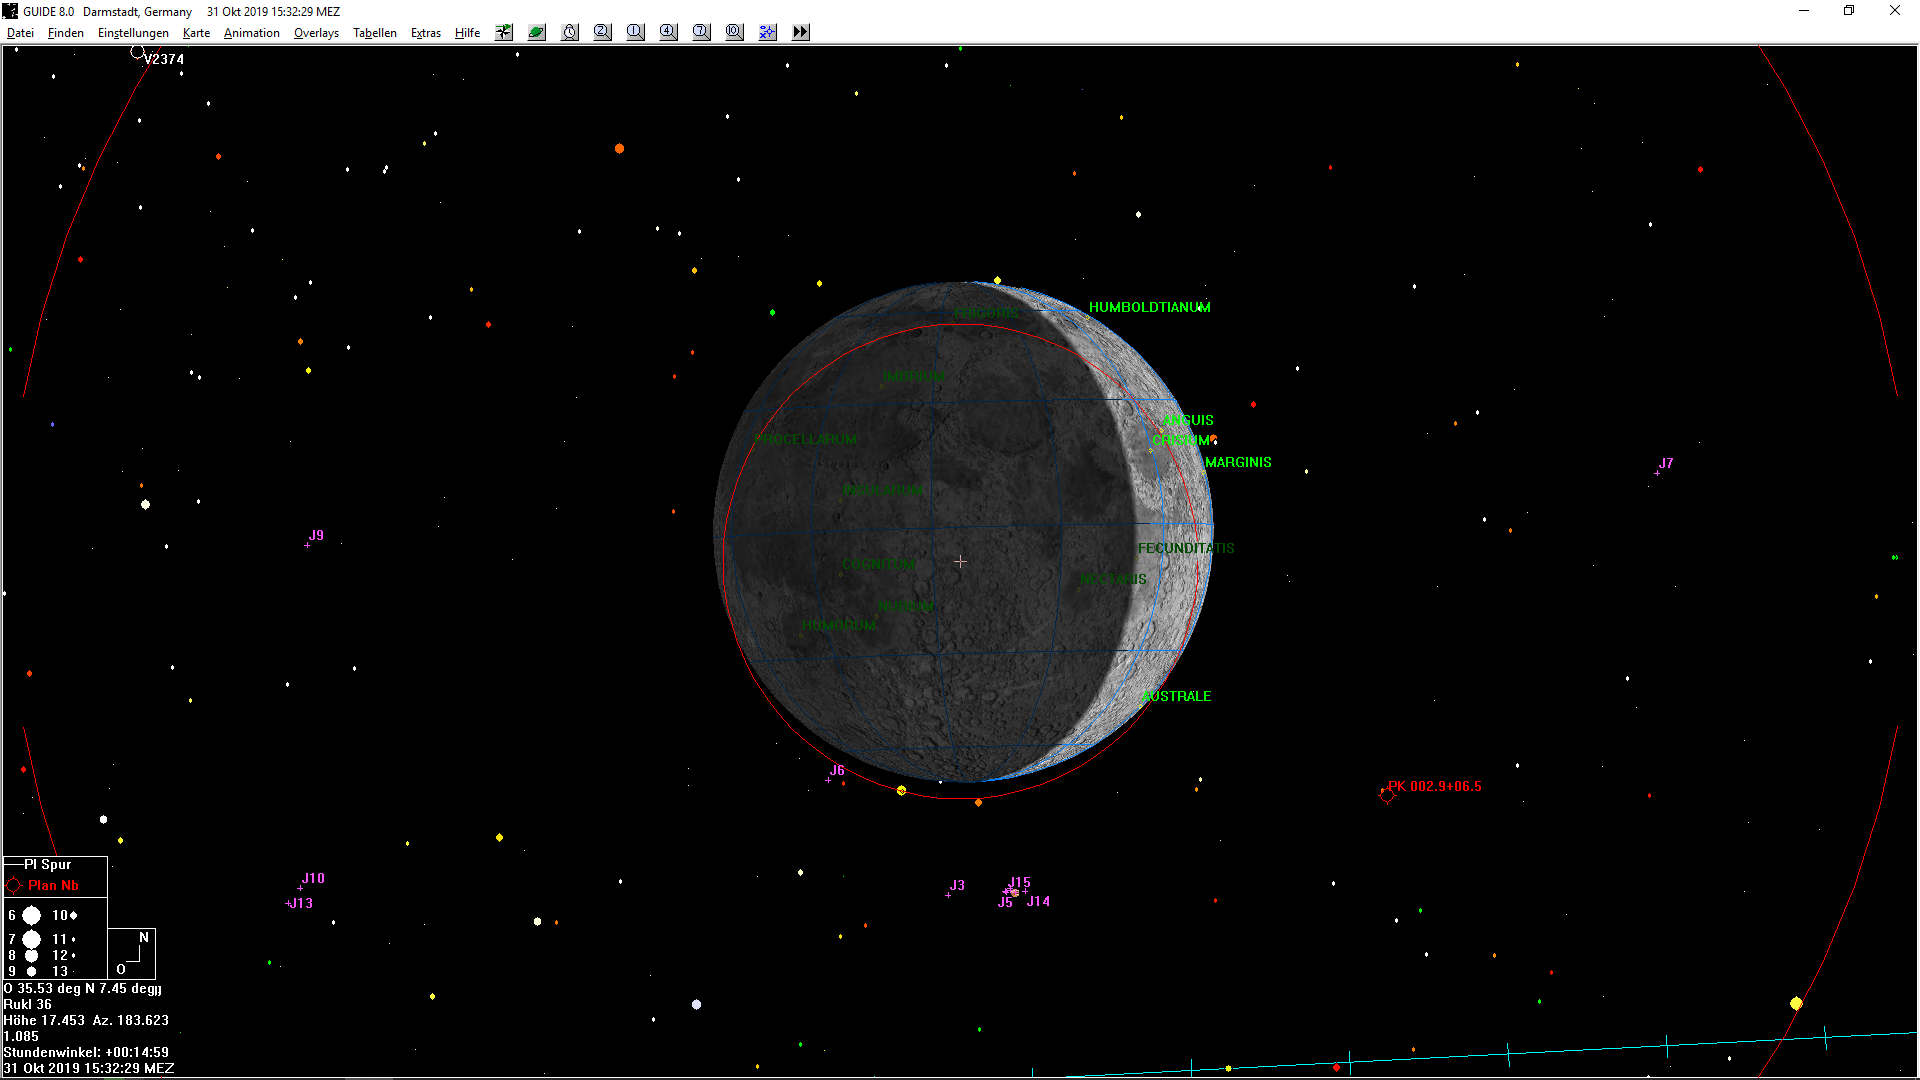Click the AUSTRALE mare label

[1176, 696]
